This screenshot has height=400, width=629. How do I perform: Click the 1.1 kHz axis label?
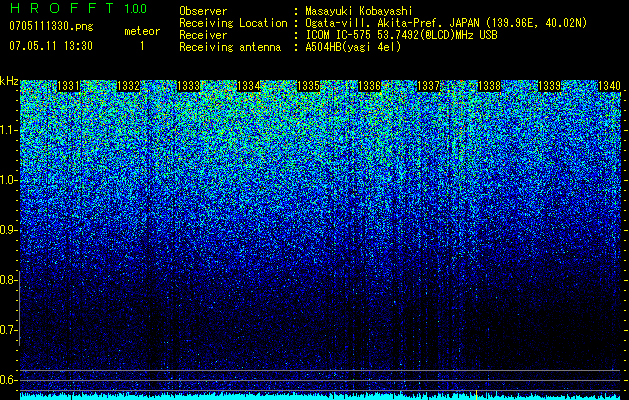pyautogui.click(x=8, y=130)
